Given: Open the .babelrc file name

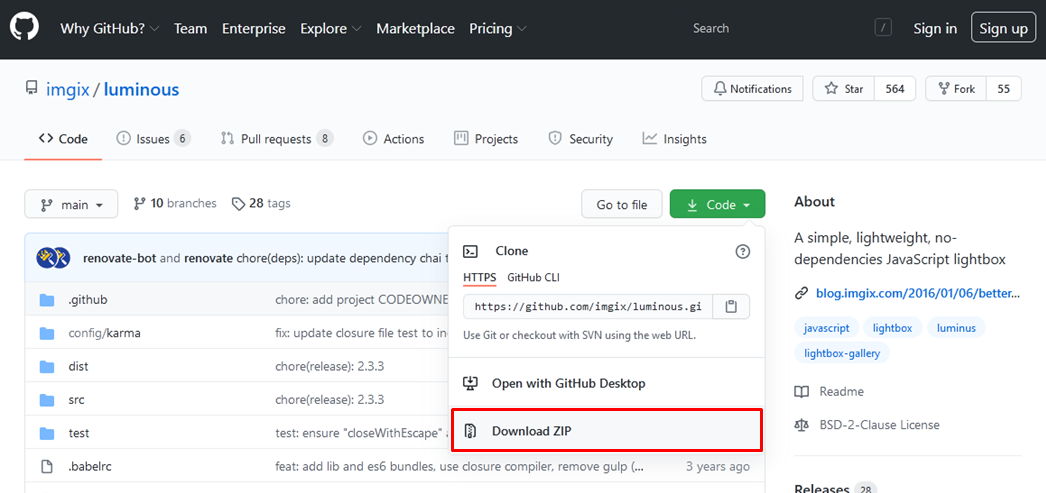Looking at the screenshot, I should point(89,467).
